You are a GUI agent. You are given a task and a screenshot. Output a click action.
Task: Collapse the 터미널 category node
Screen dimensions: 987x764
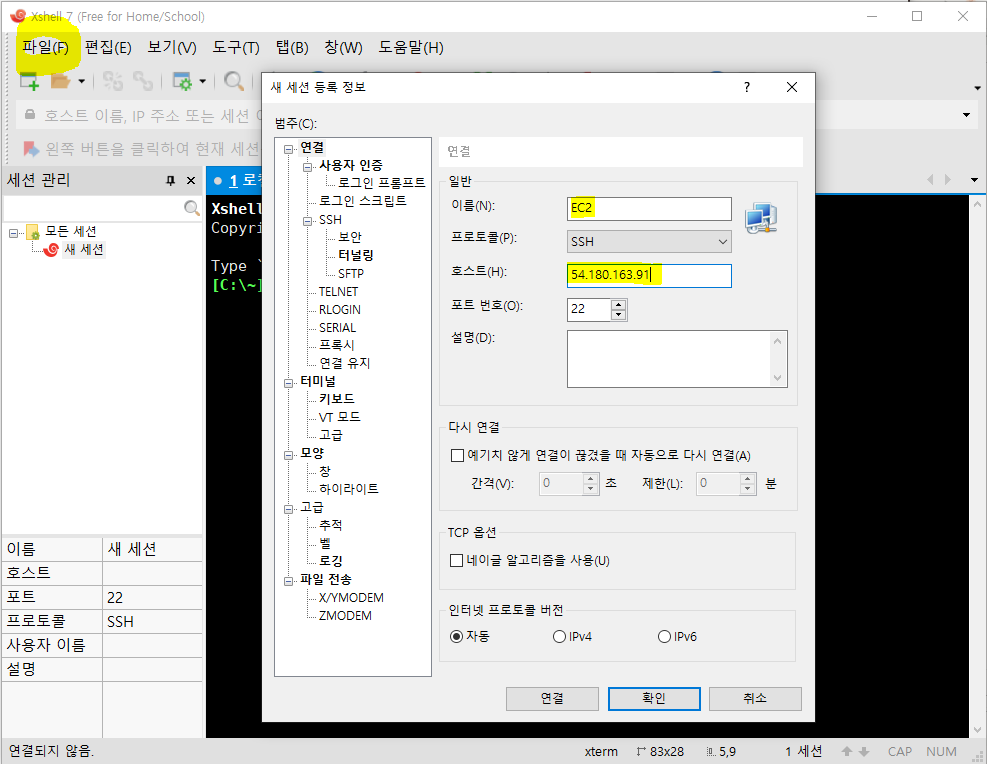coord(288,383)
